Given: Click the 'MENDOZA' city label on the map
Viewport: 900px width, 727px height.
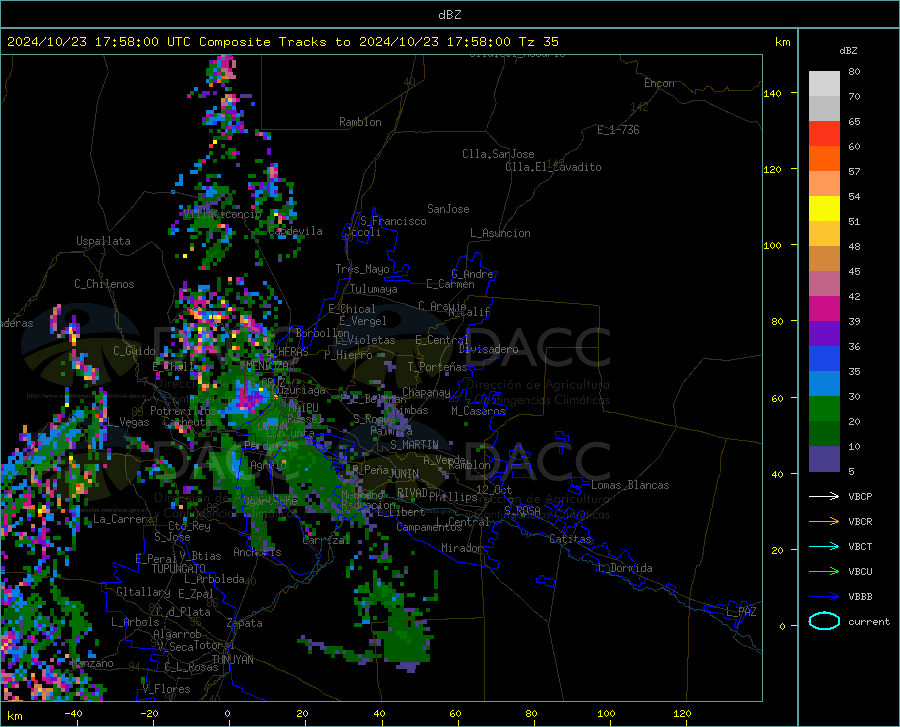Looking at the screenshot, I should click(267, 365).
